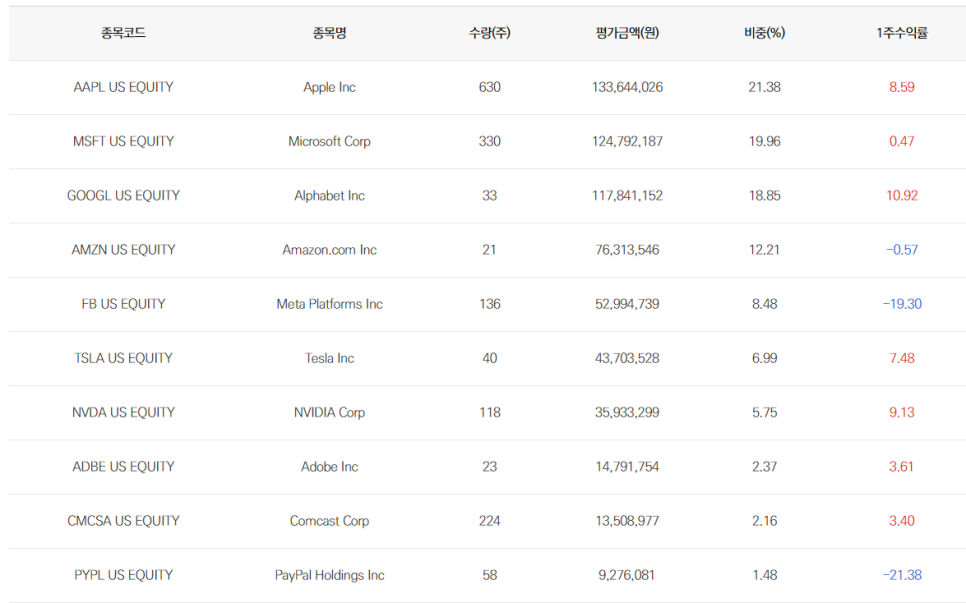966x603 pixels.
Task: Click the quantity value 136
Action: (x=490, y=304)
